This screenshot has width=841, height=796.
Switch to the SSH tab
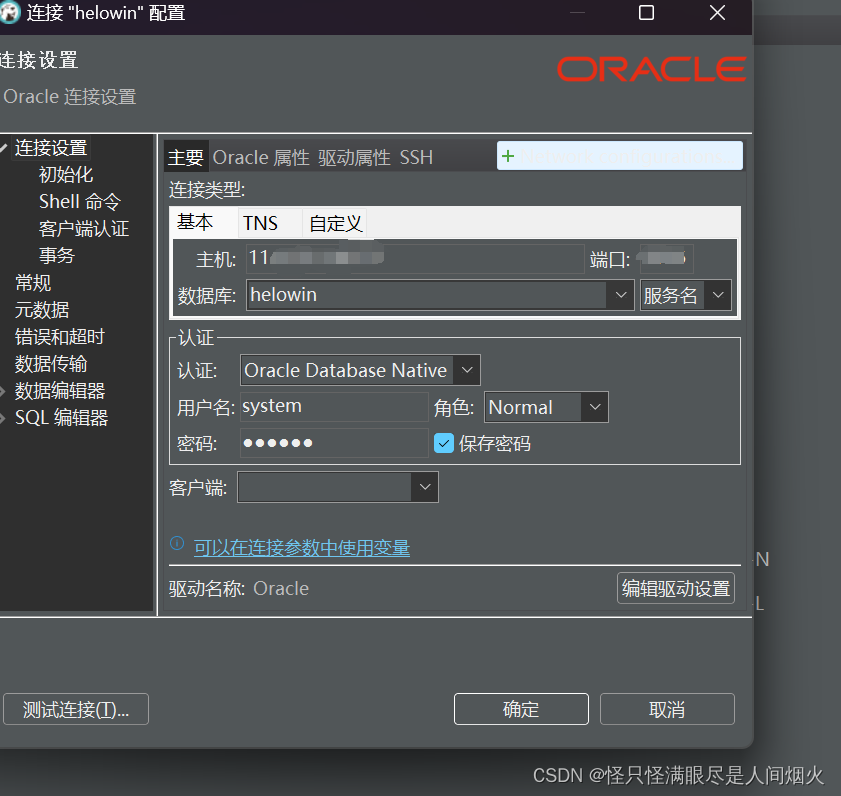416,158
